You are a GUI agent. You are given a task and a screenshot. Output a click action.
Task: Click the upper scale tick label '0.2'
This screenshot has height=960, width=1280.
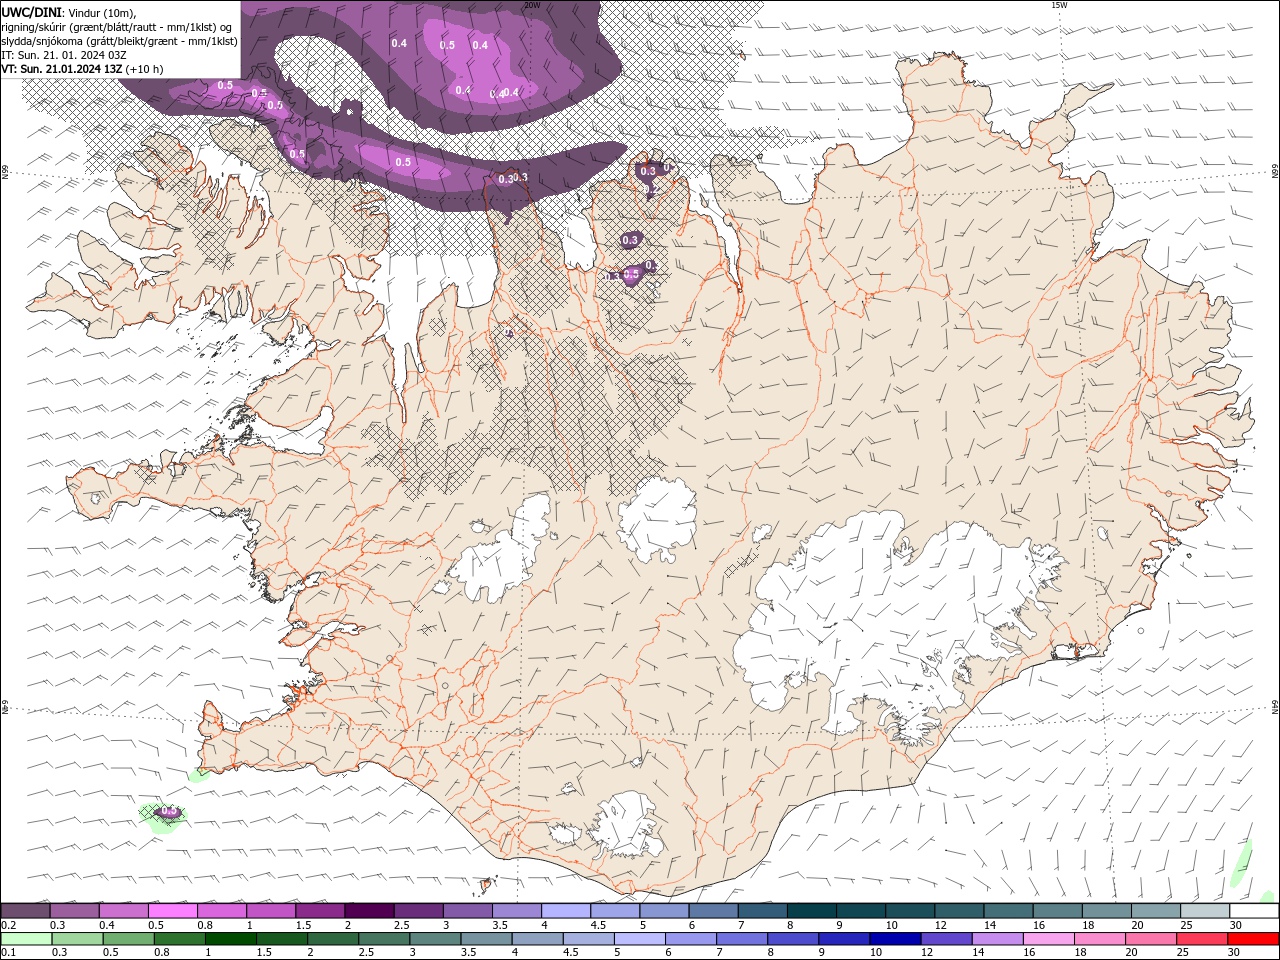(x=8, y=925)
